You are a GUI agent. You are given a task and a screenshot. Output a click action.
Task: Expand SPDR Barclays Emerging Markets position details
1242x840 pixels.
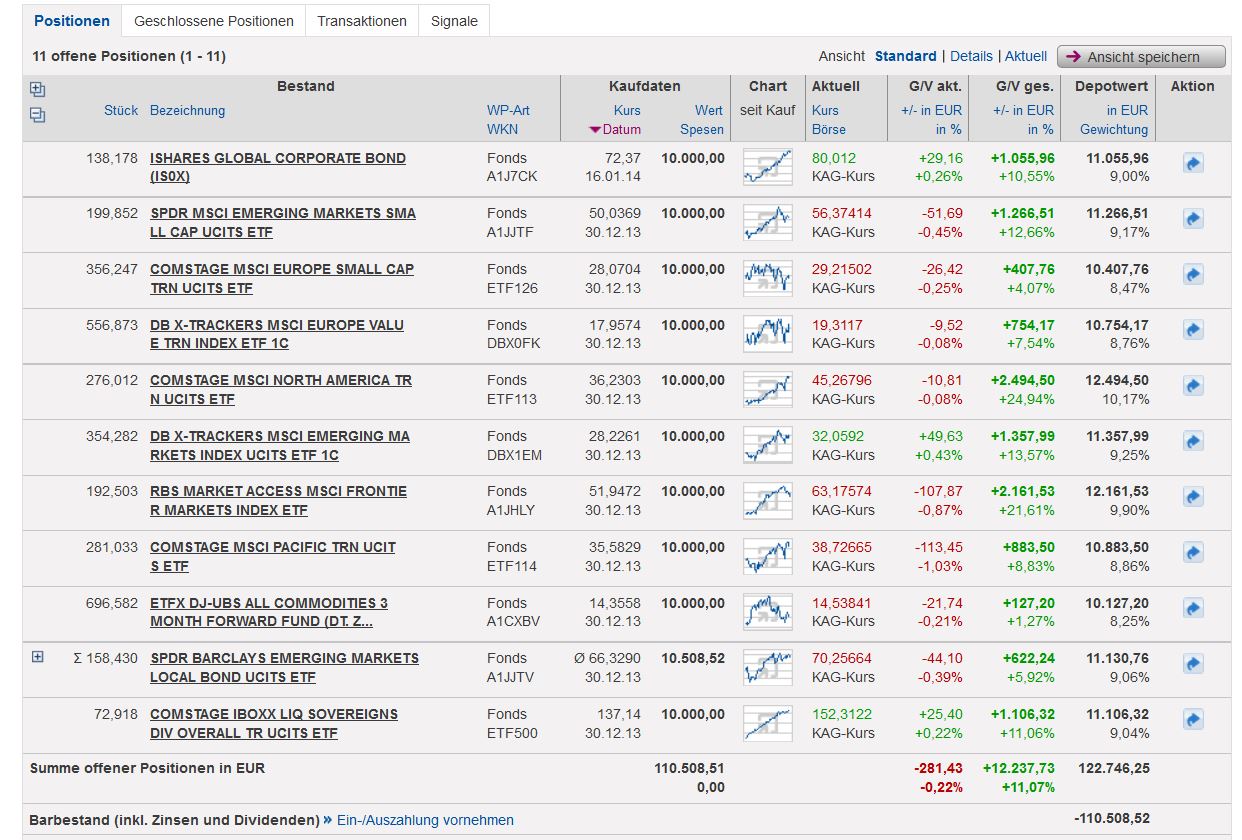click(x=38, y=657)
